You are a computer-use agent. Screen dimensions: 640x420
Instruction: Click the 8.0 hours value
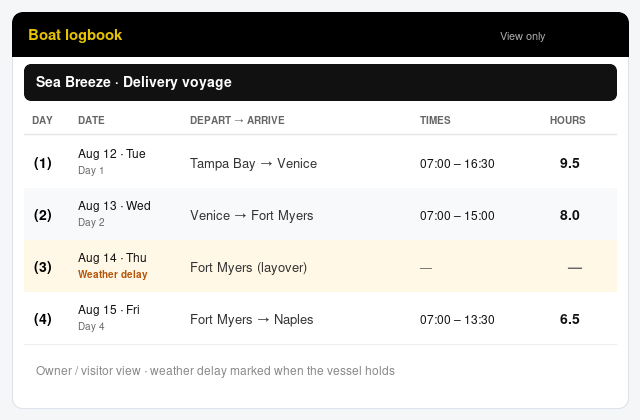570,215
